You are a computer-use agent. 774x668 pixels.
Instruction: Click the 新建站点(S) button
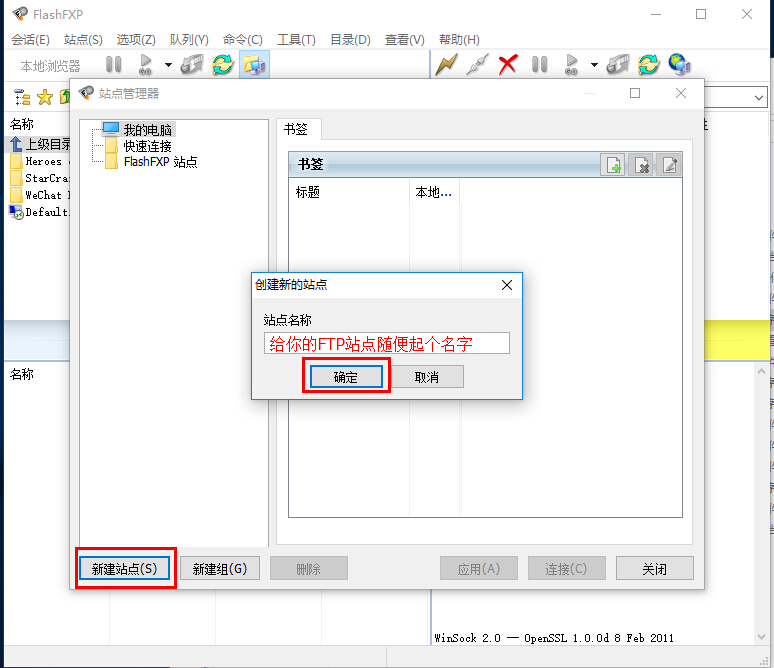tap(124, 568)
